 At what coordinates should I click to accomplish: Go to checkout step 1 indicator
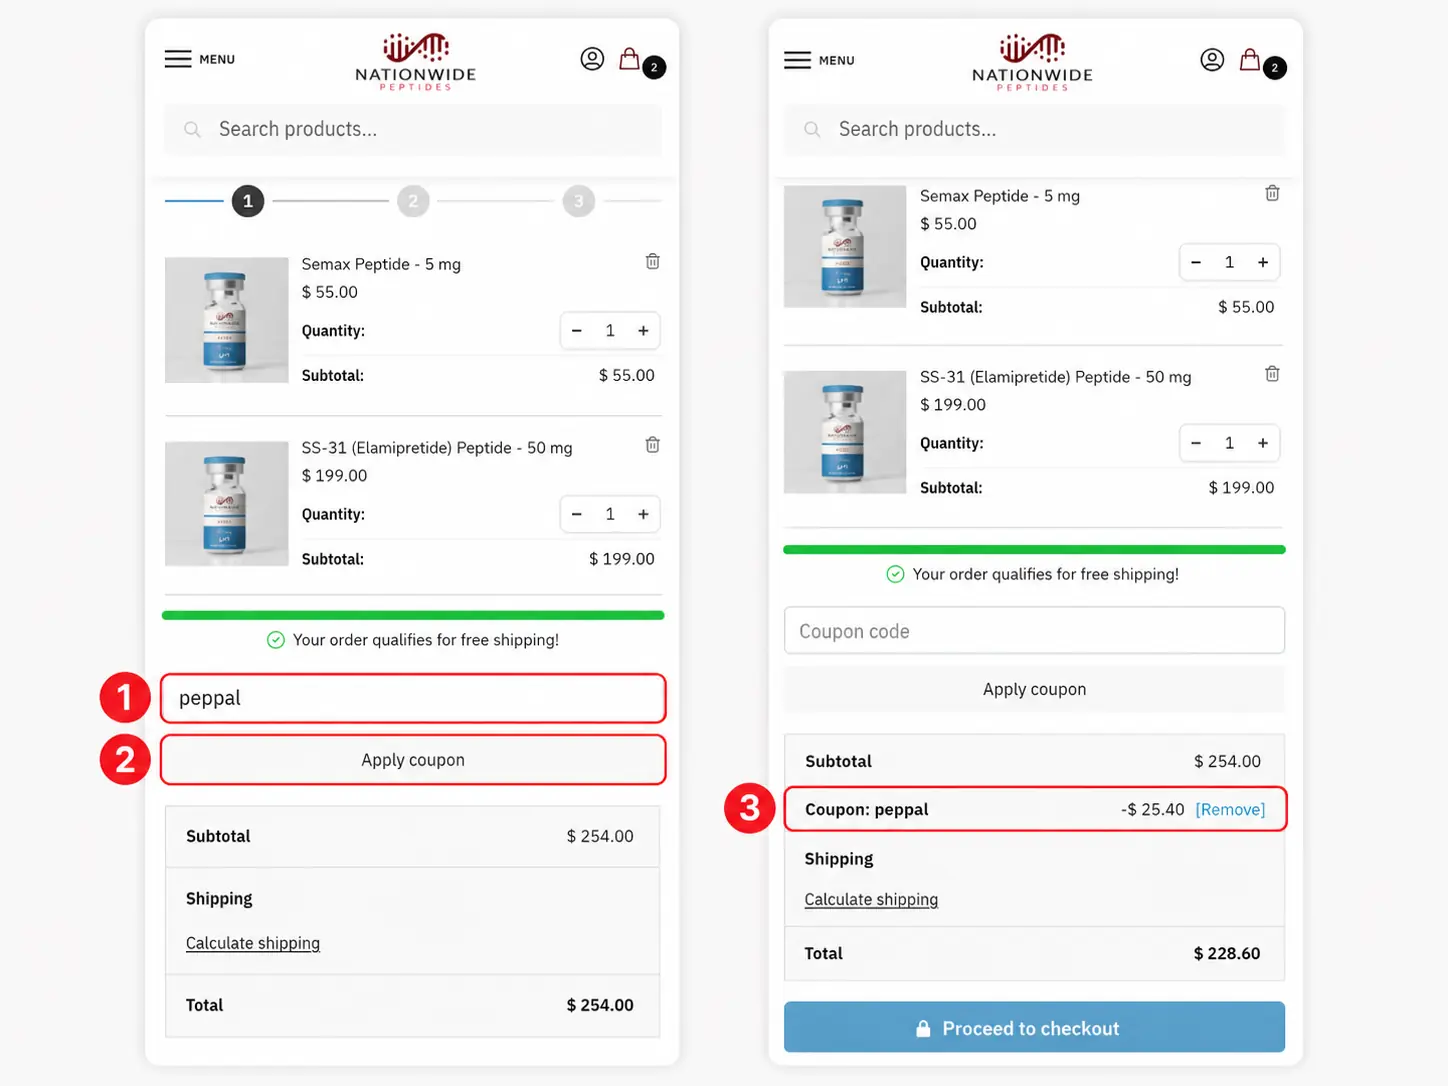point(248,201)
